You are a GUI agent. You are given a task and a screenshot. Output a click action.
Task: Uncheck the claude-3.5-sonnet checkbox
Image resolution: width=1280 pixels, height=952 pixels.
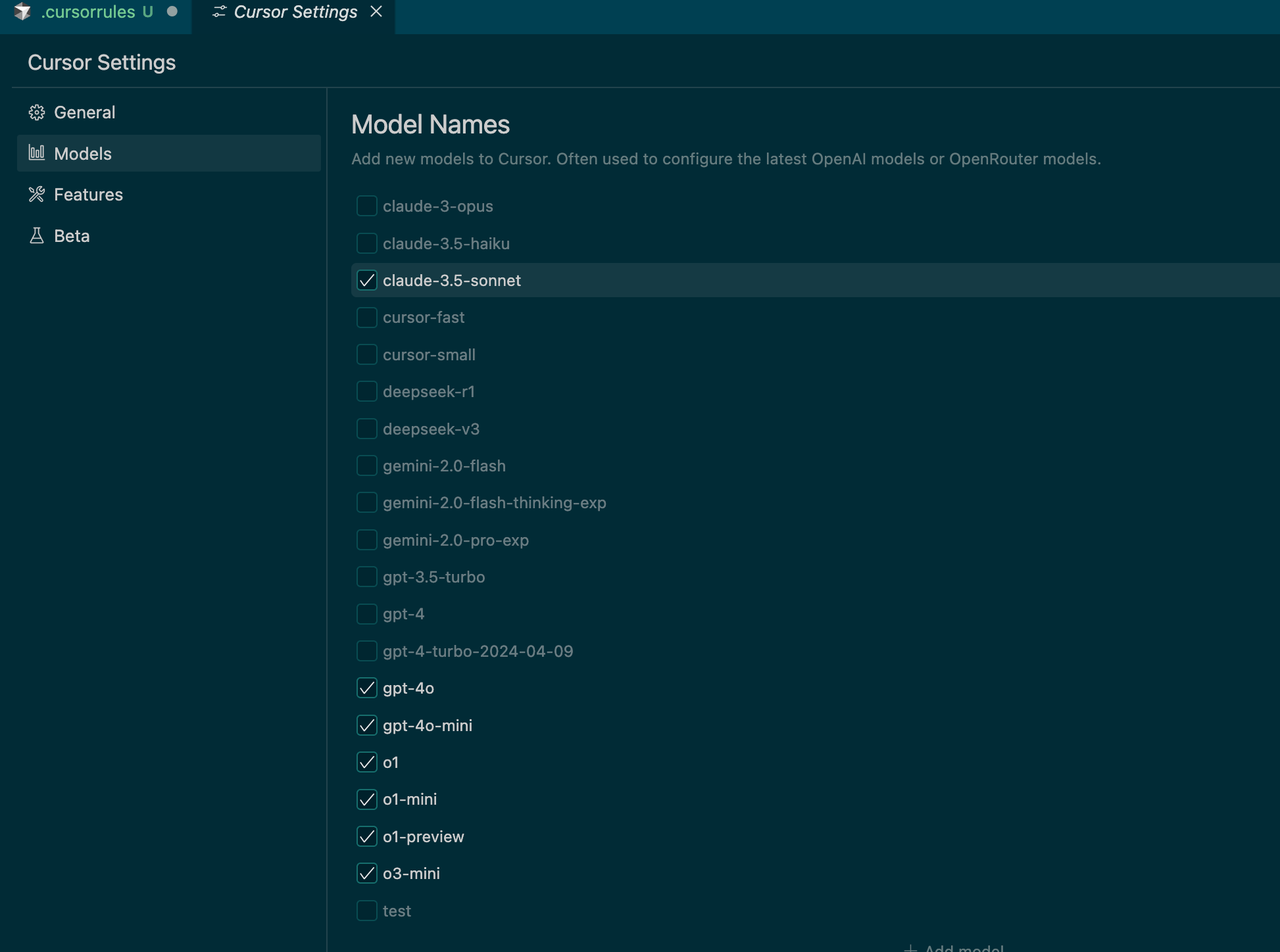click(x=367, y=280)
